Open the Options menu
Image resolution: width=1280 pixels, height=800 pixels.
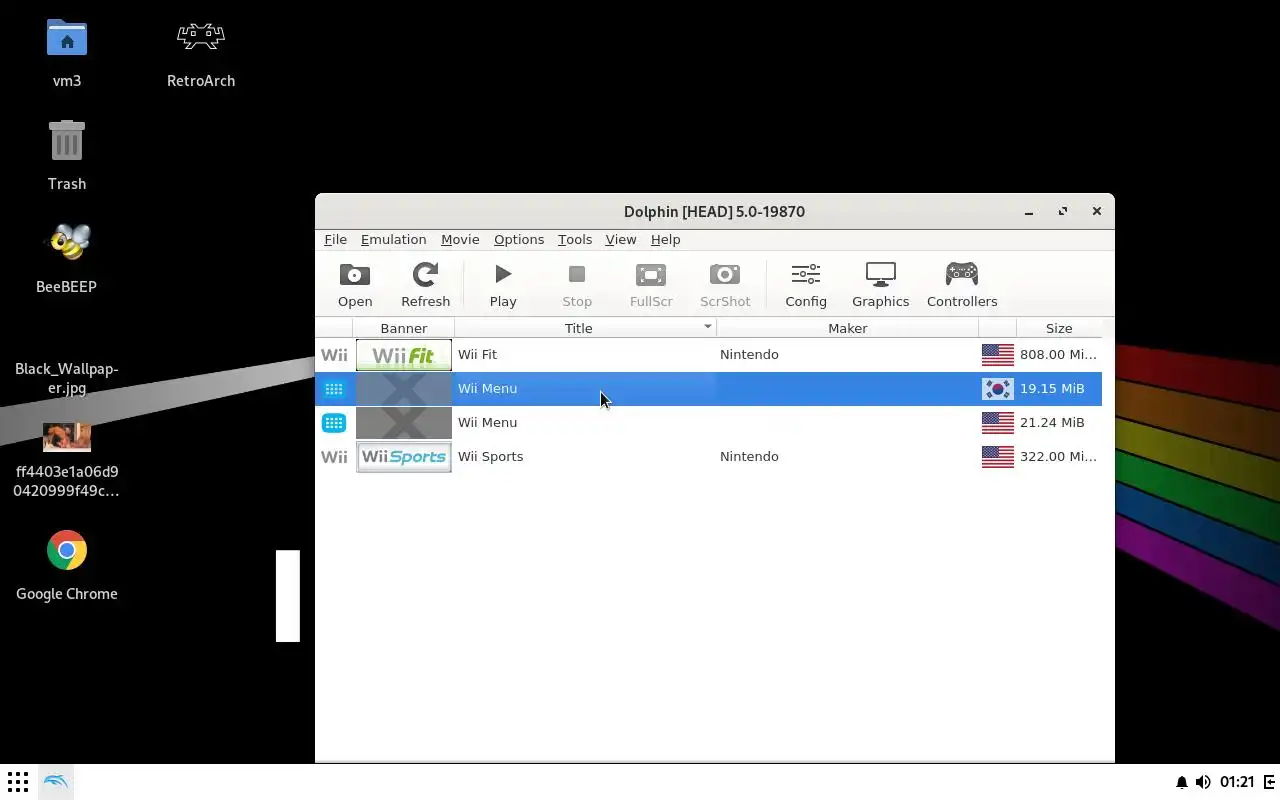(x=519, y=240)
